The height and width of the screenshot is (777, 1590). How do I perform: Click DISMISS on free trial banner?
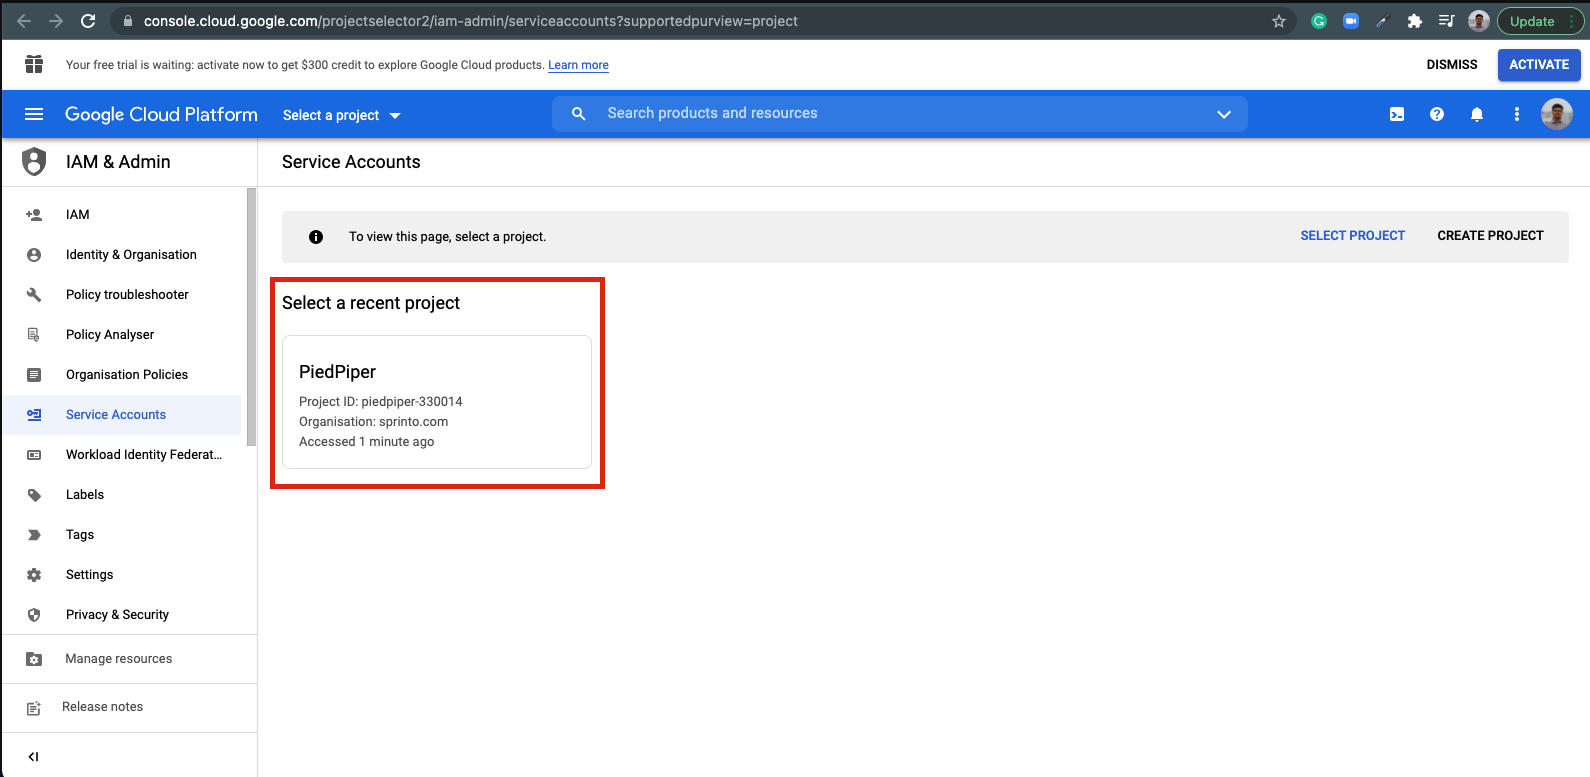click(x=1452, y=65)
